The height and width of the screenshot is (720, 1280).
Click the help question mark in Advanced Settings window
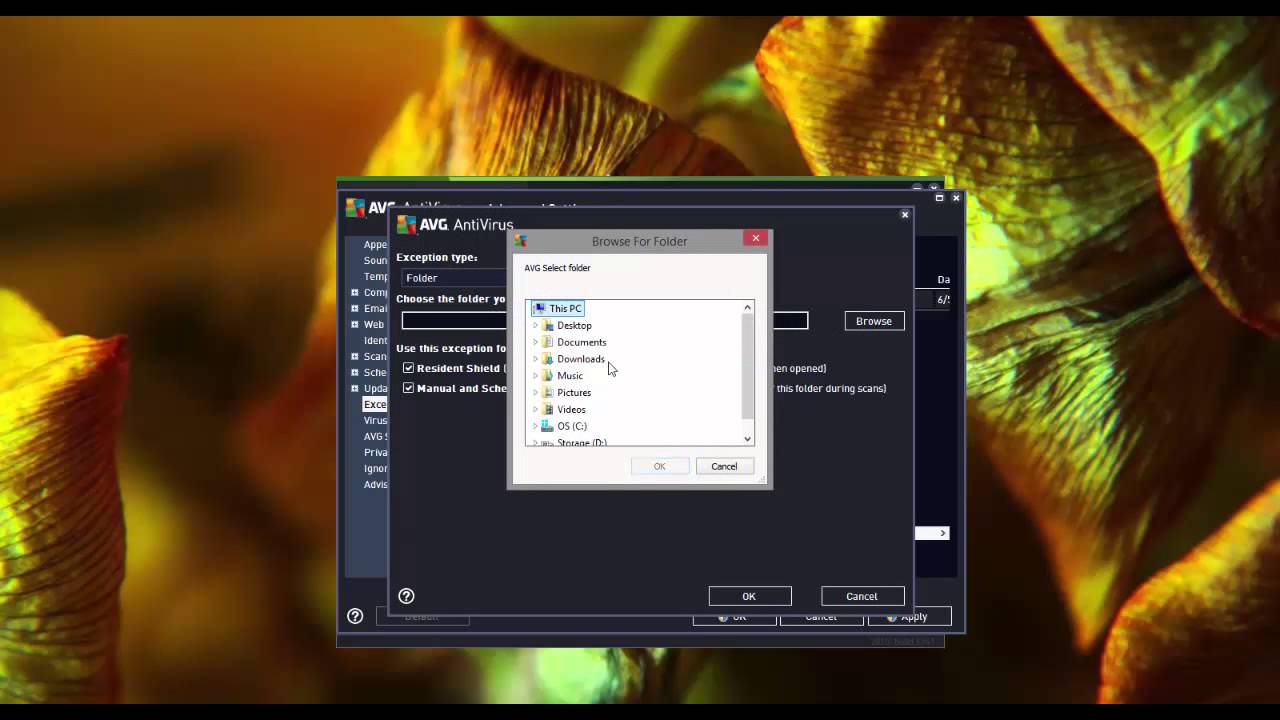(x=355, y=616)
